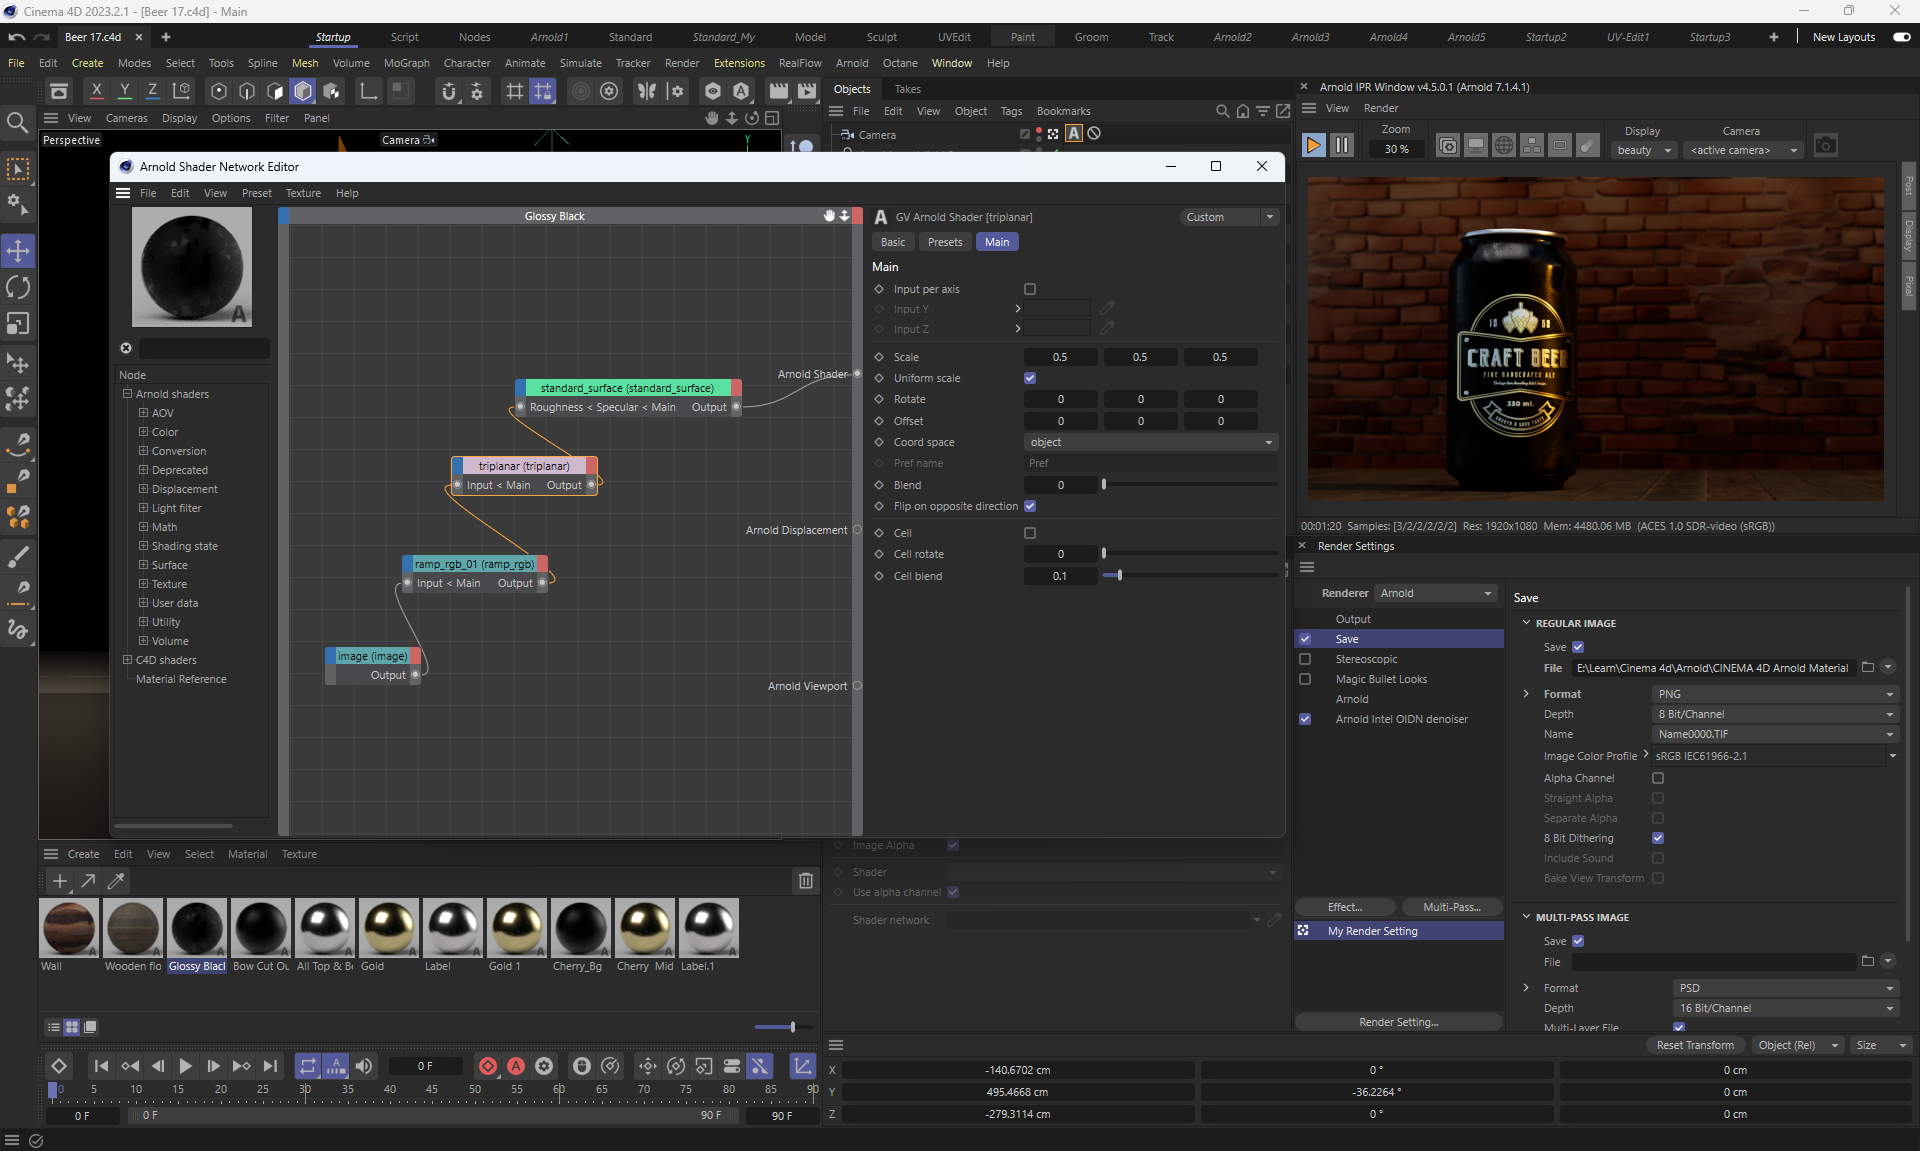
Task: Adjust the Cell blend slider
Action: click(1119, 576)
